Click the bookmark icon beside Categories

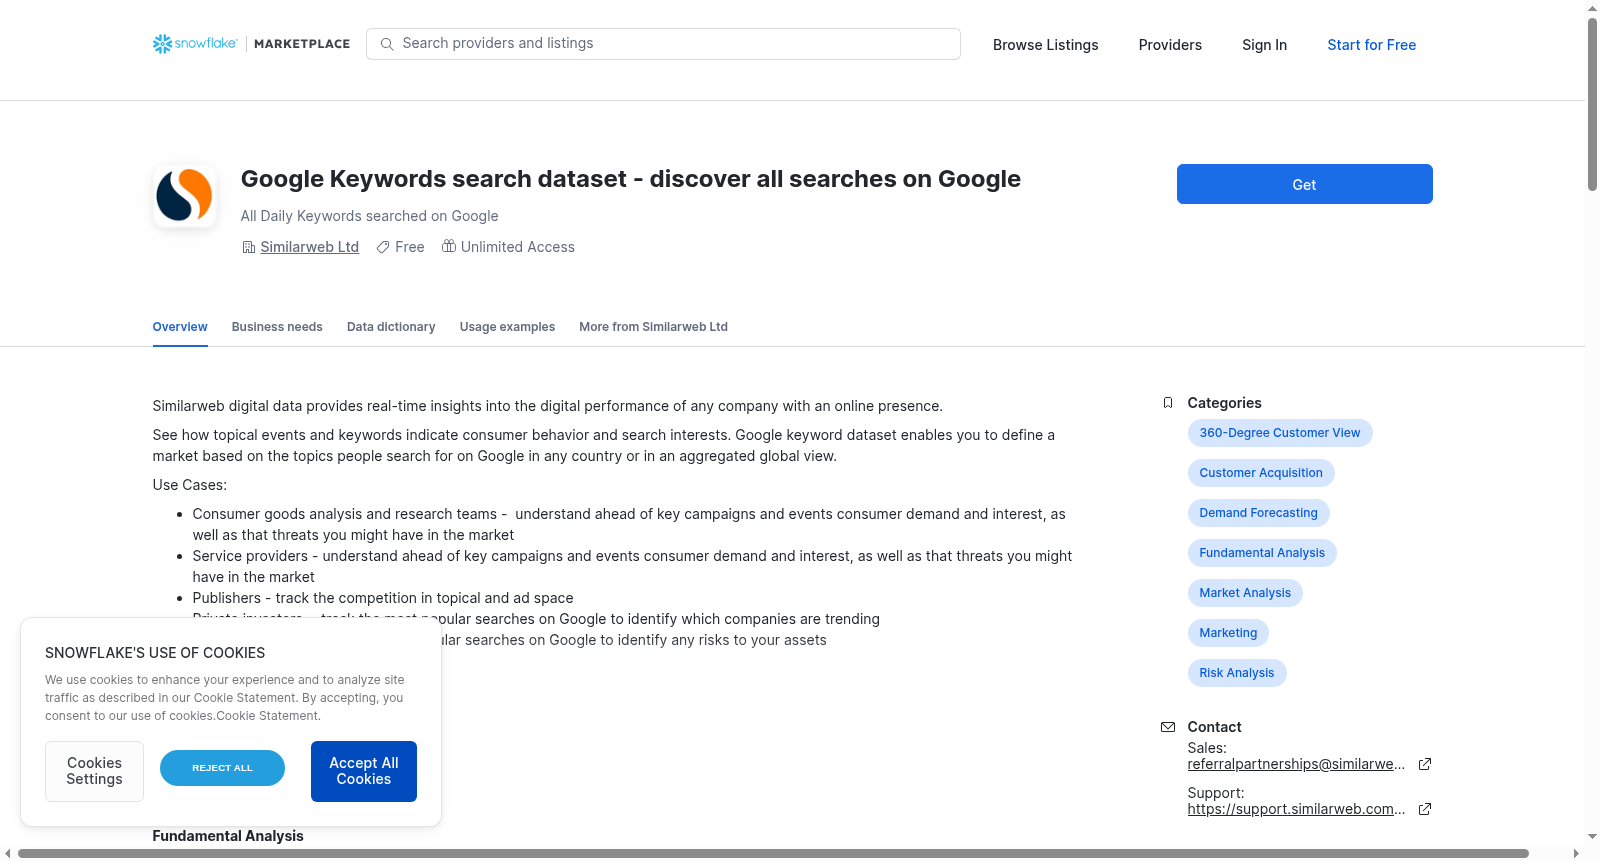tap(1168, 403)
